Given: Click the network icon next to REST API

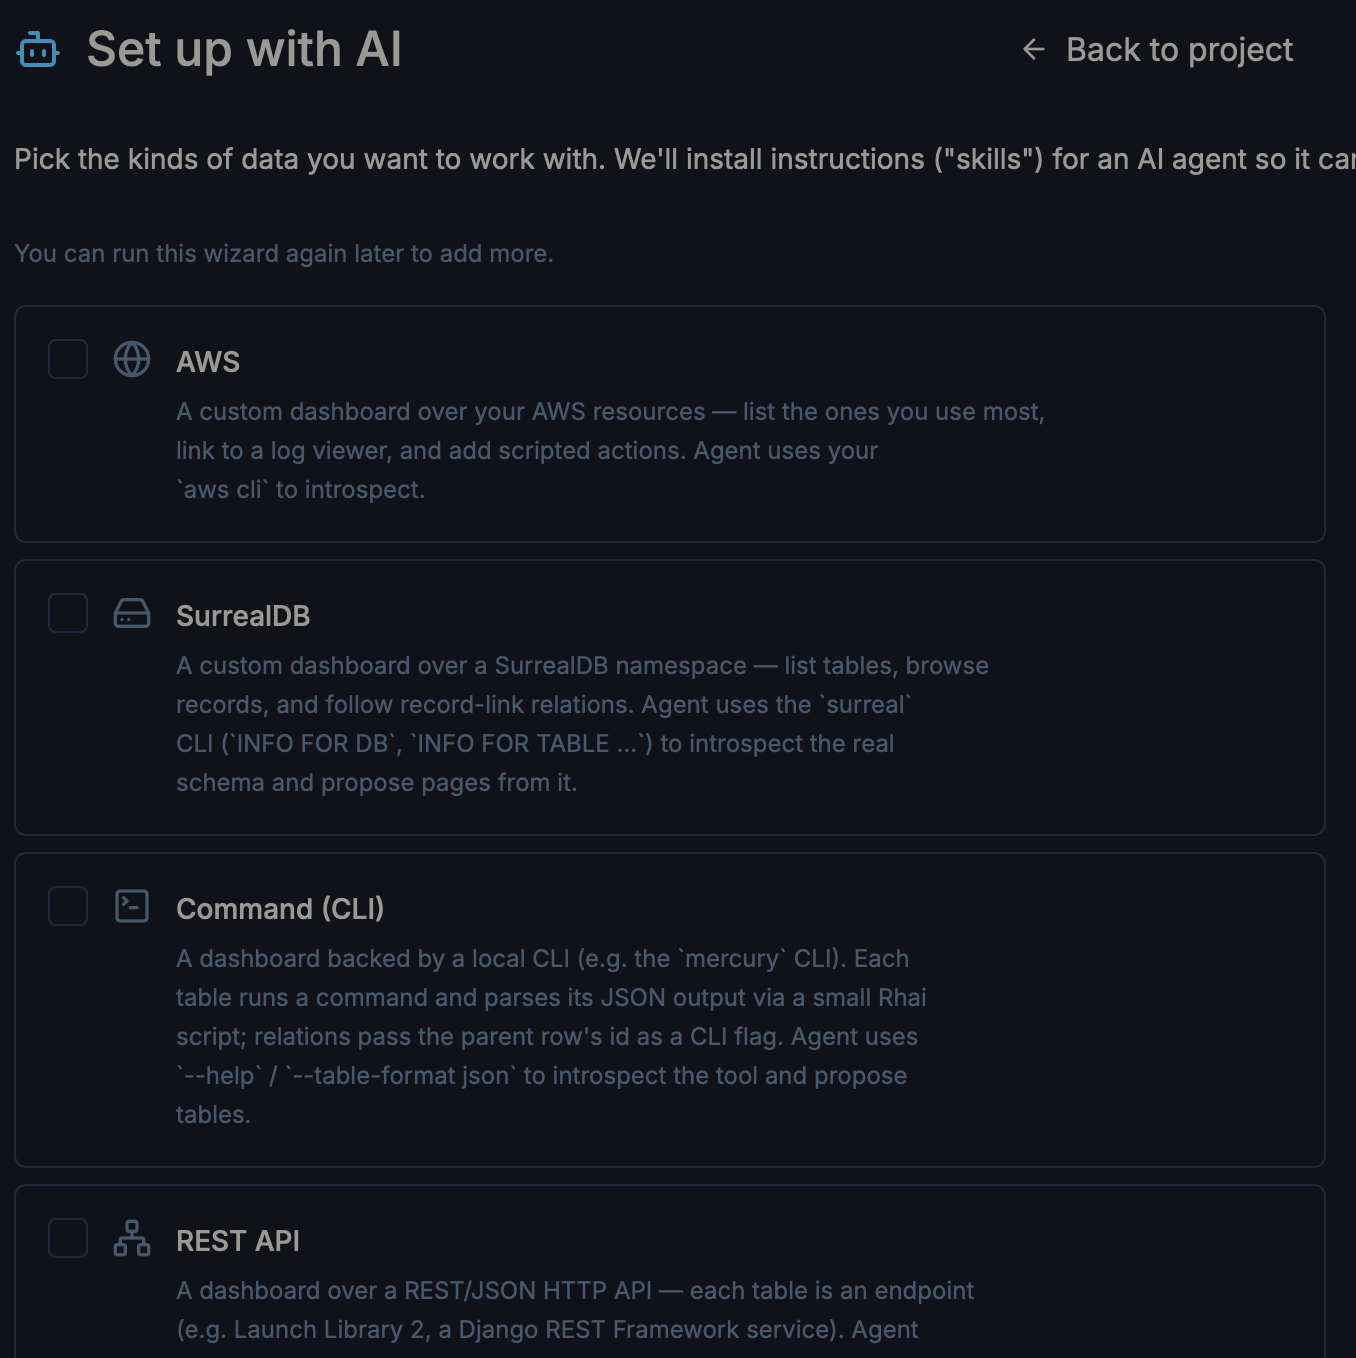Looking at the screenshot, I should pos(132,1238).
